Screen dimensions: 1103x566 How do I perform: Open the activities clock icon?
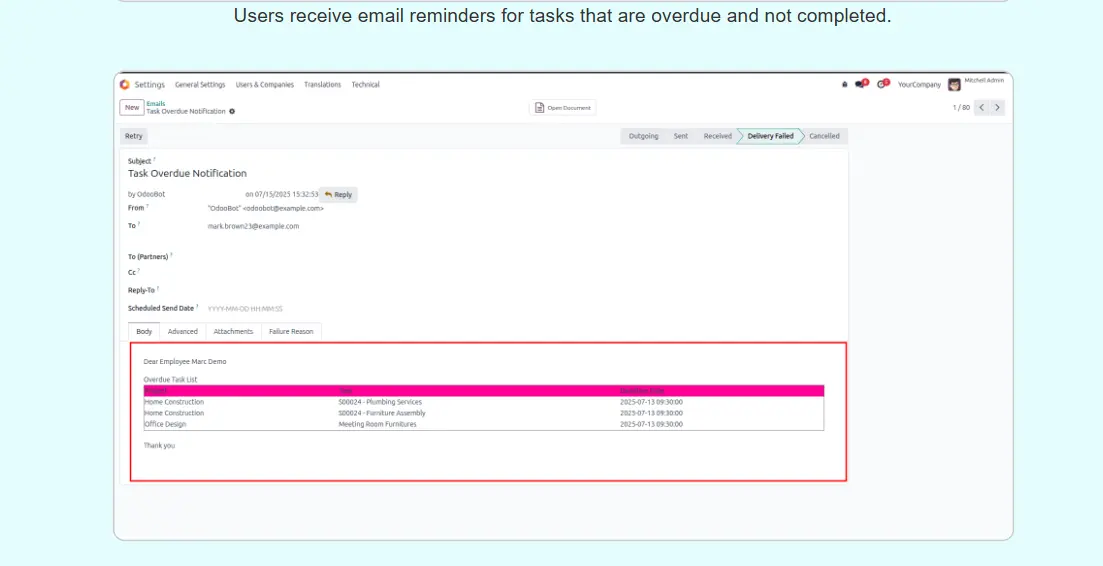882,85
